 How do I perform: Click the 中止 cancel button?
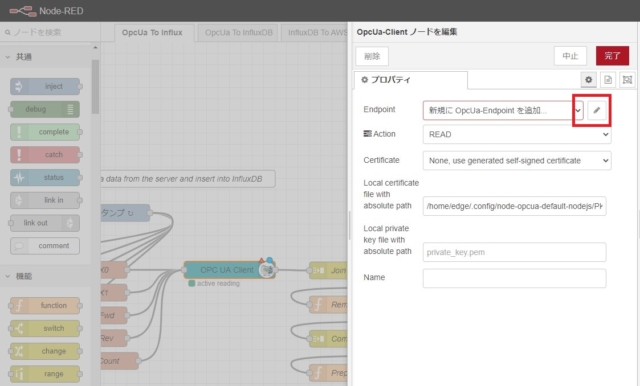[x=570, y=56]
